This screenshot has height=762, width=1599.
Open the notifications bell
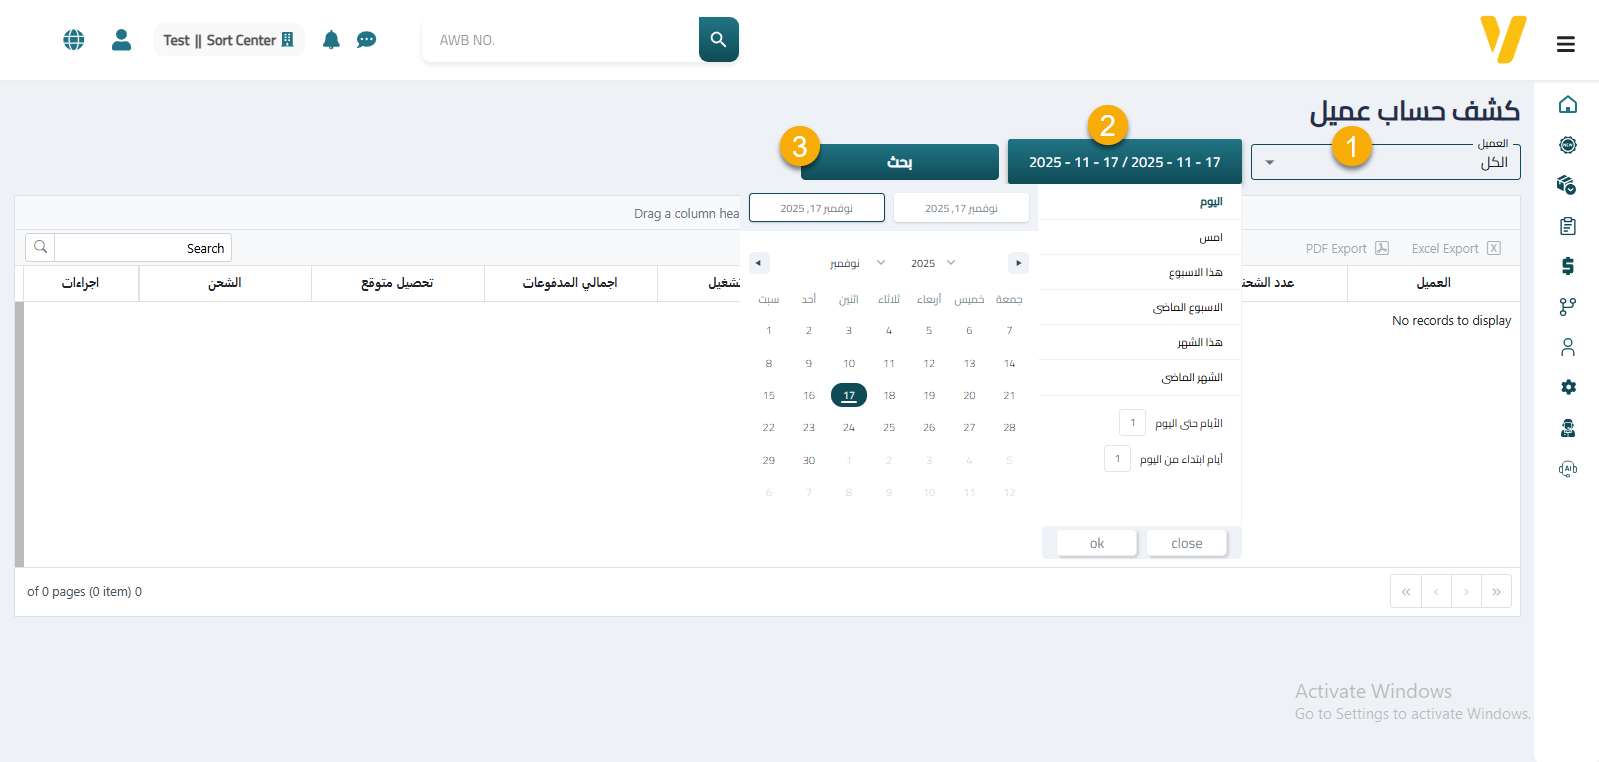[331, 40]
